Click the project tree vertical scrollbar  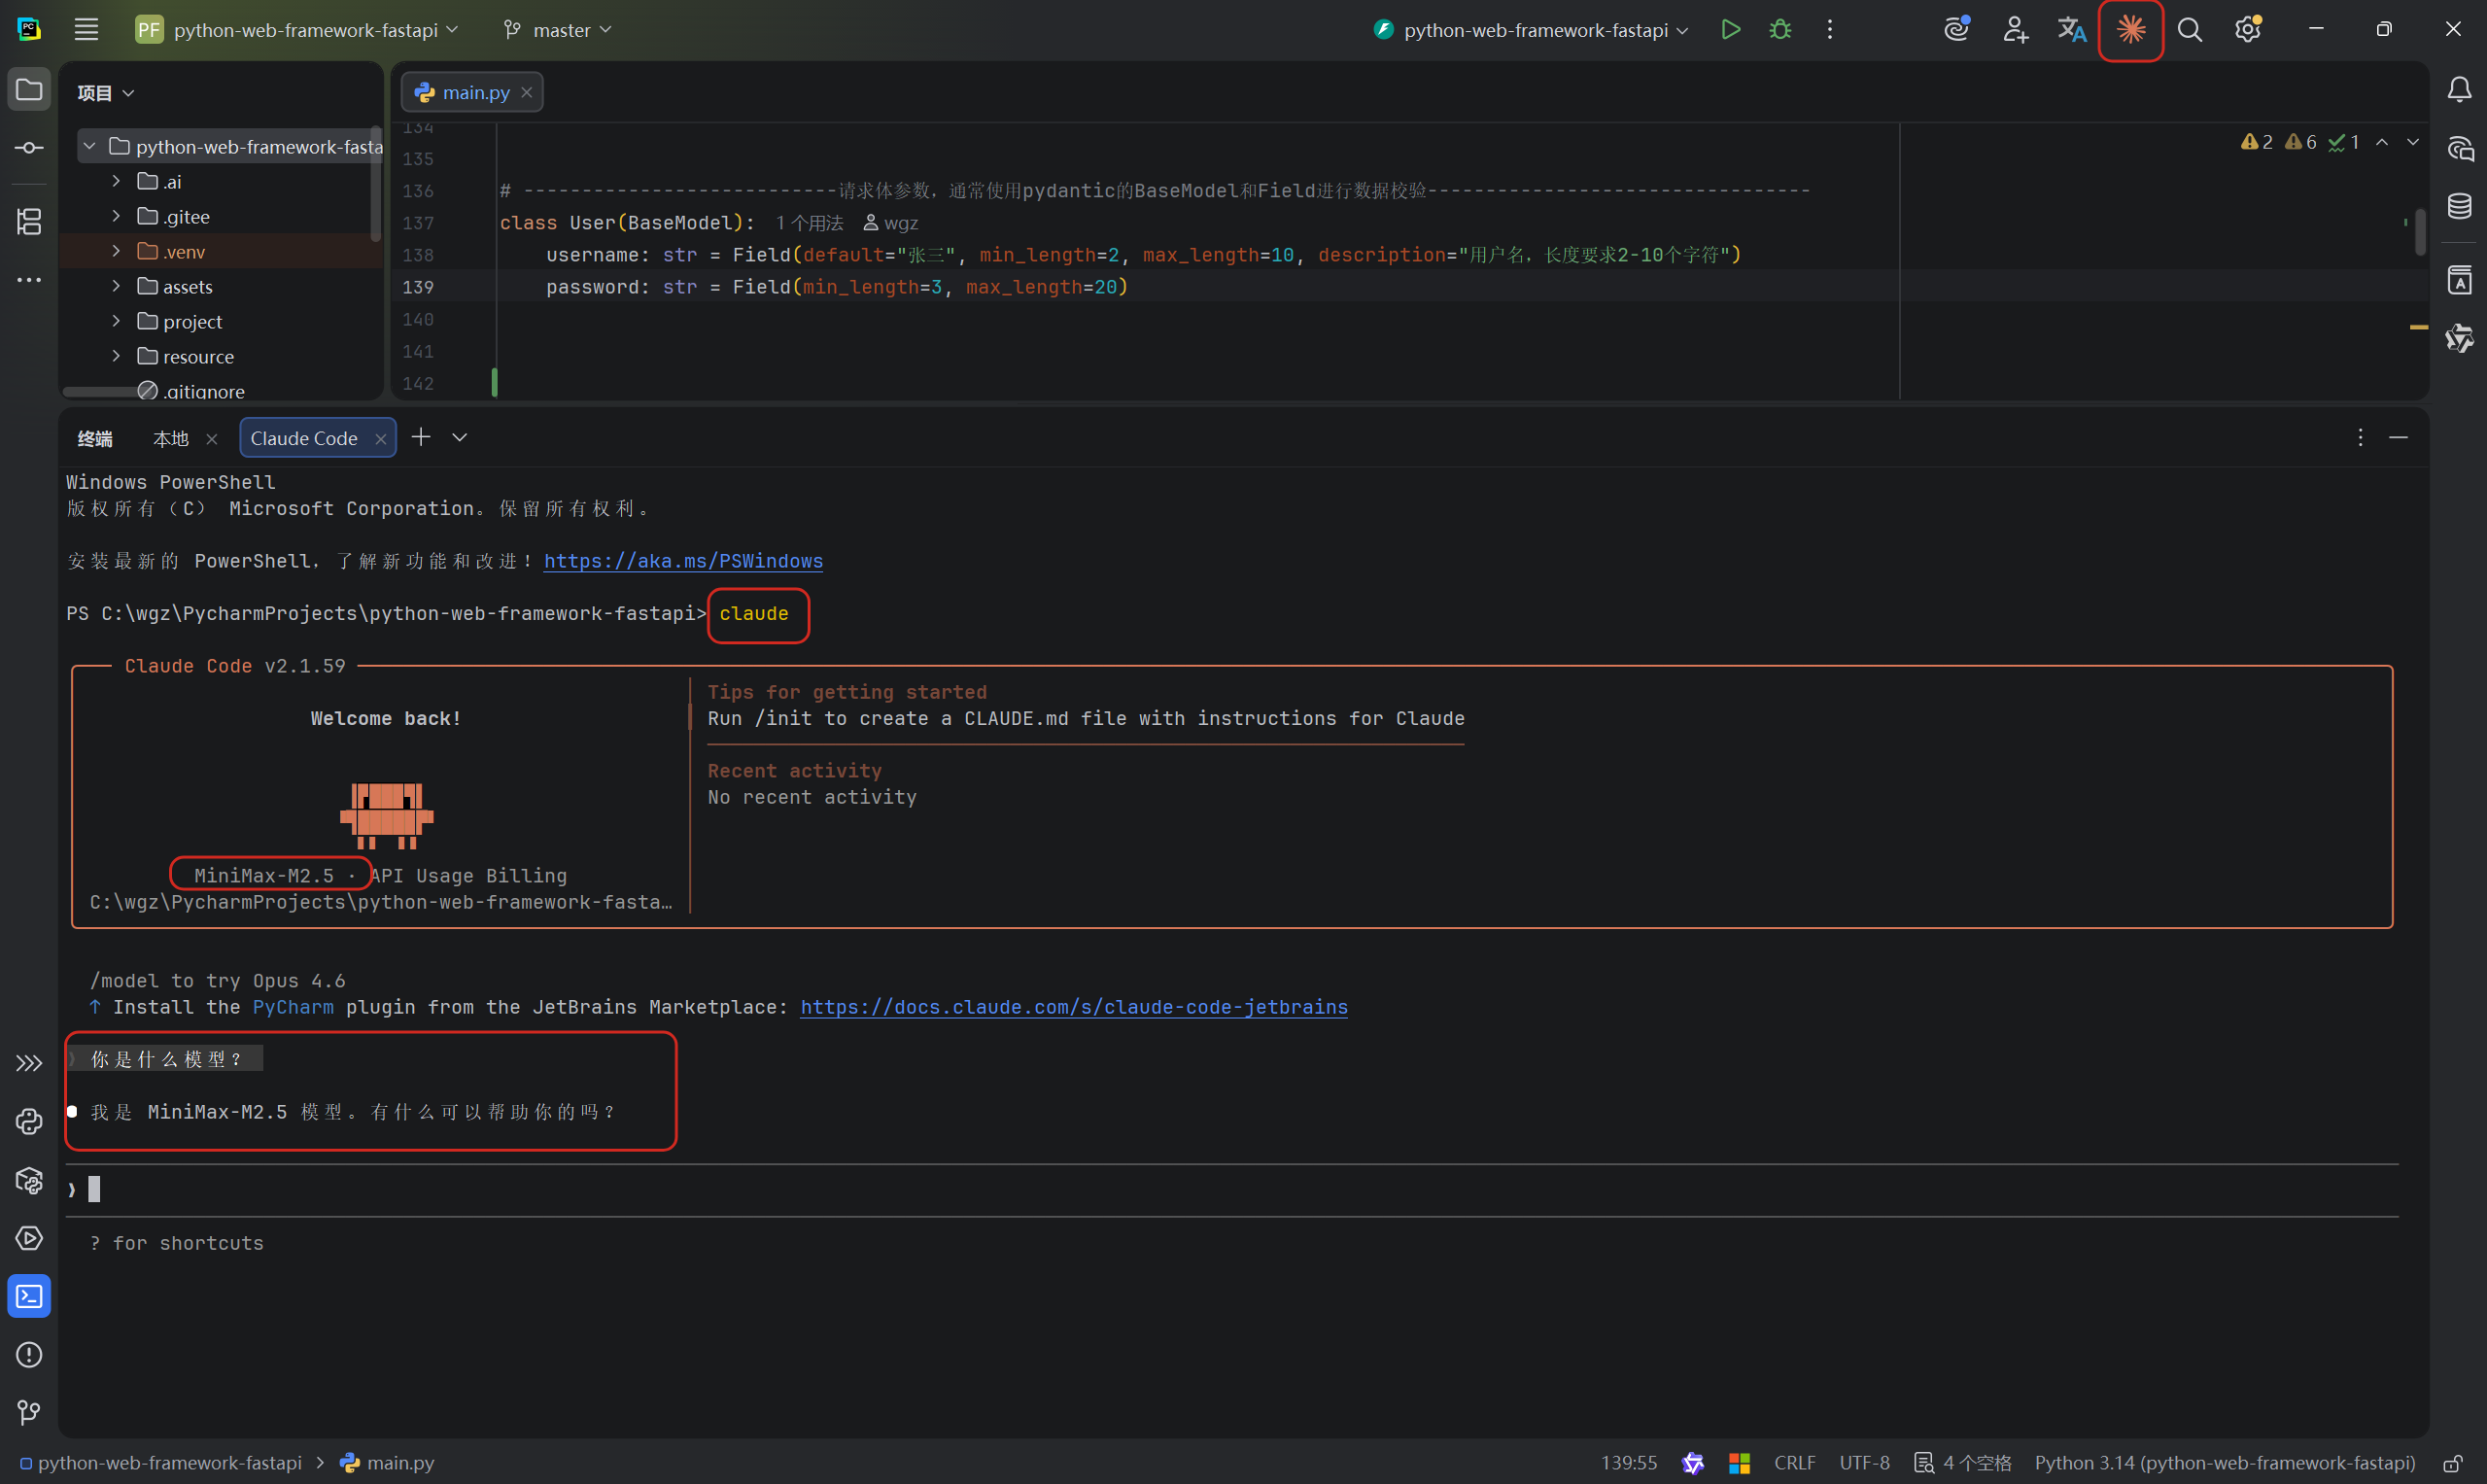375,184
